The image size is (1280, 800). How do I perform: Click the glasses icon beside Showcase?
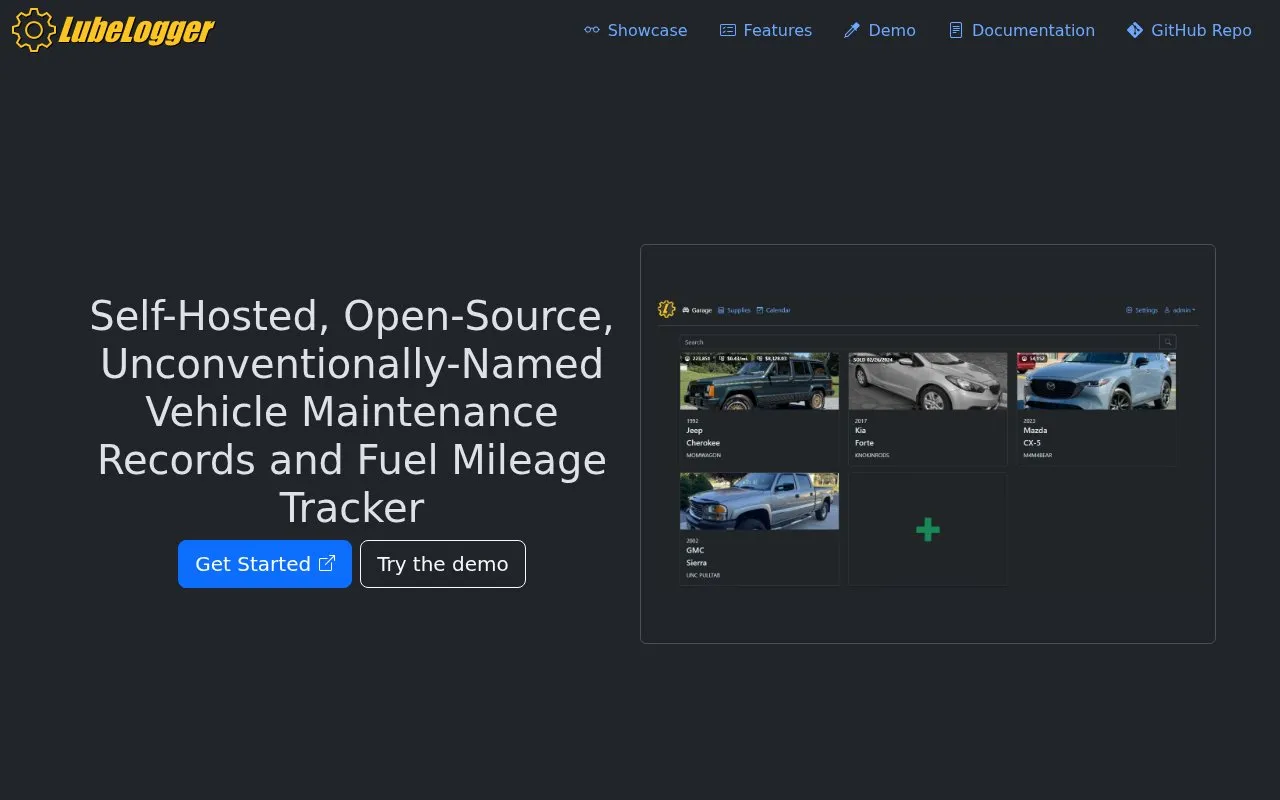coord(592,30)
